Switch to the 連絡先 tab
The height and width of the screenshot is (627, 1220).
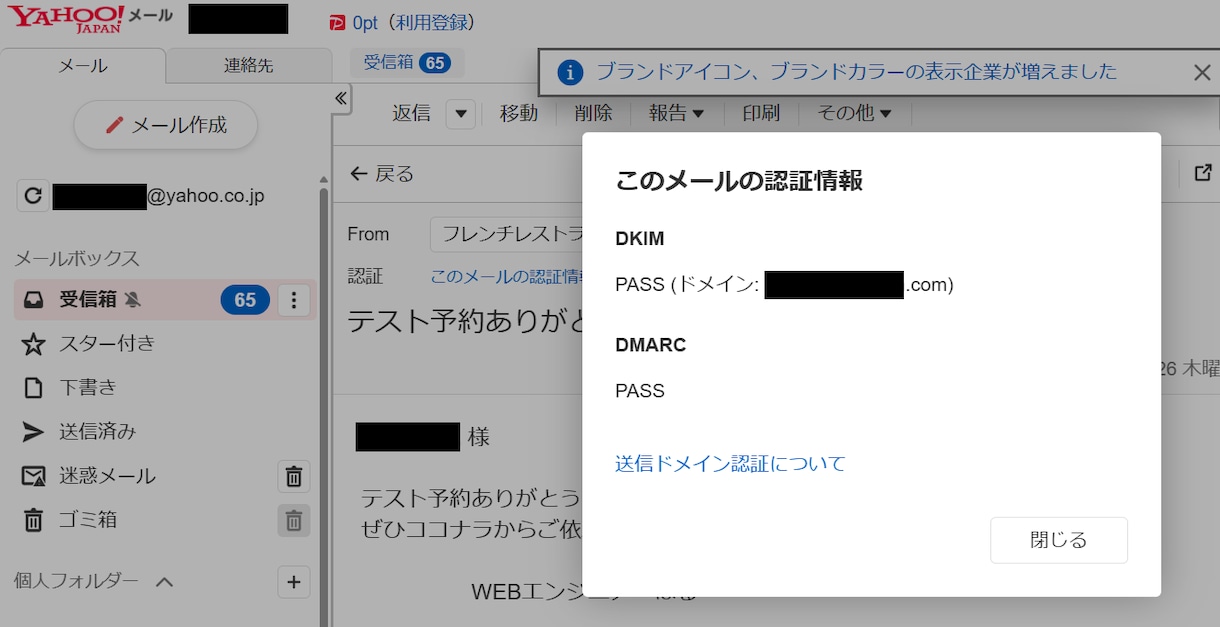[249, 66]
